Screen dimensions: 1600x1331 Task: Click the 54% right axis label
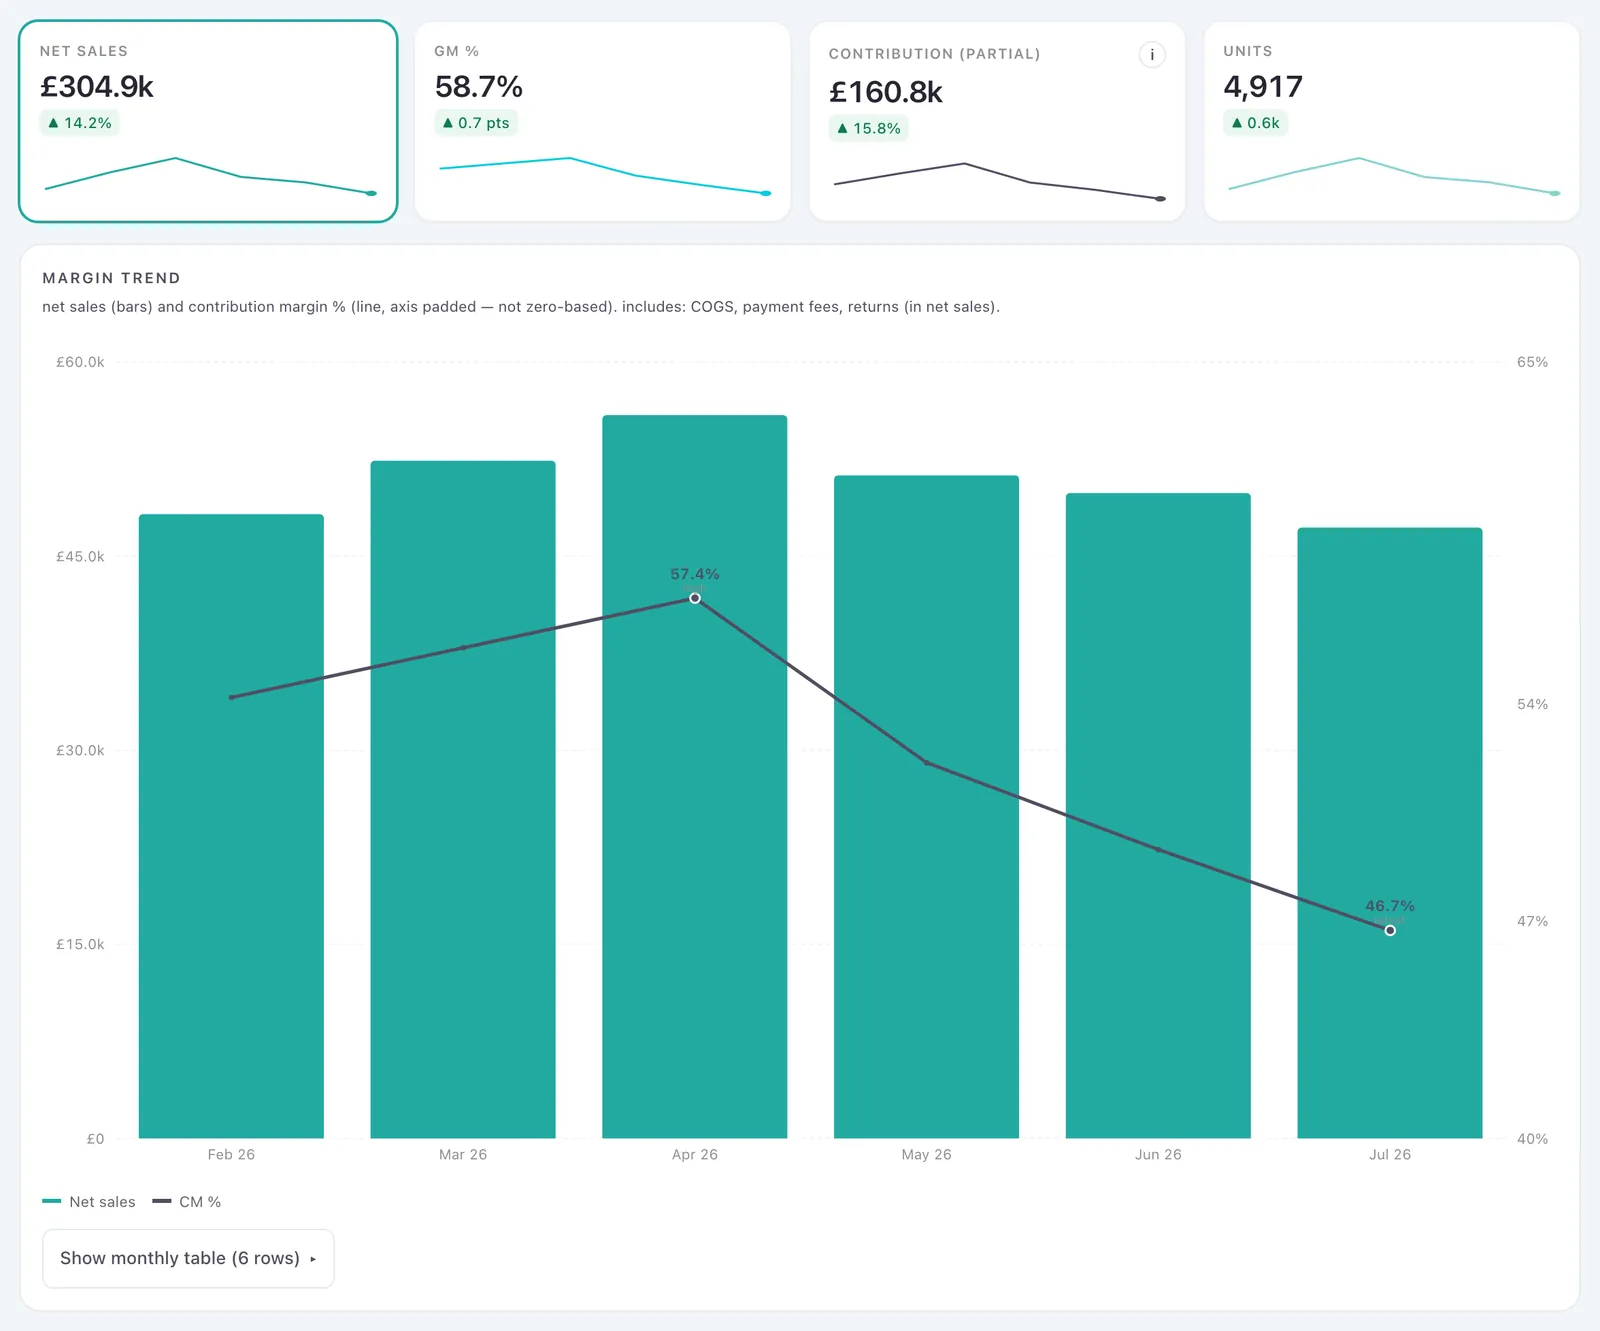pos(1532,704)
